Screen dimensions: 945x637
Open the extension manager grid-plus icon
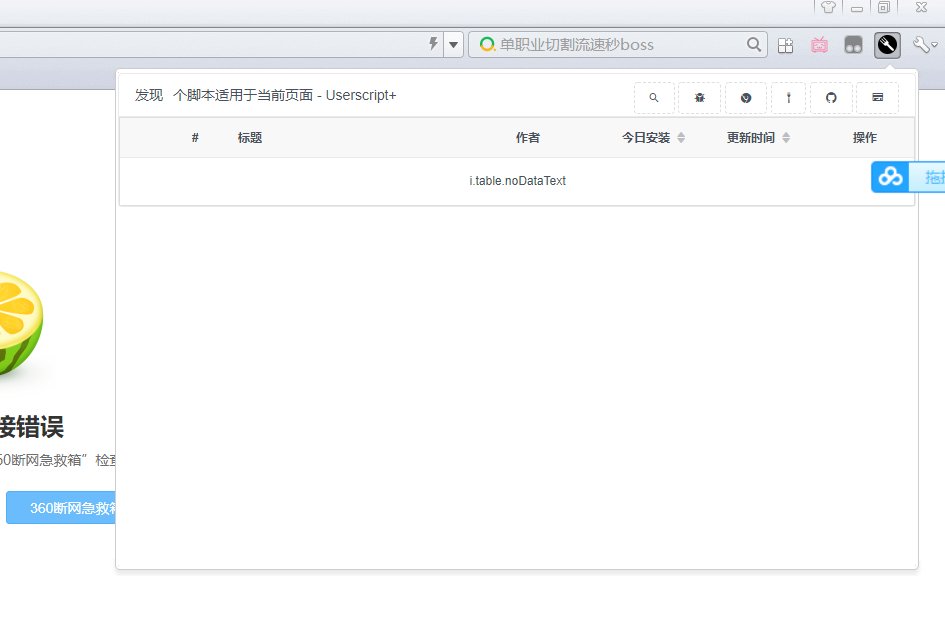pyautogui.click(x=785, y=45)
